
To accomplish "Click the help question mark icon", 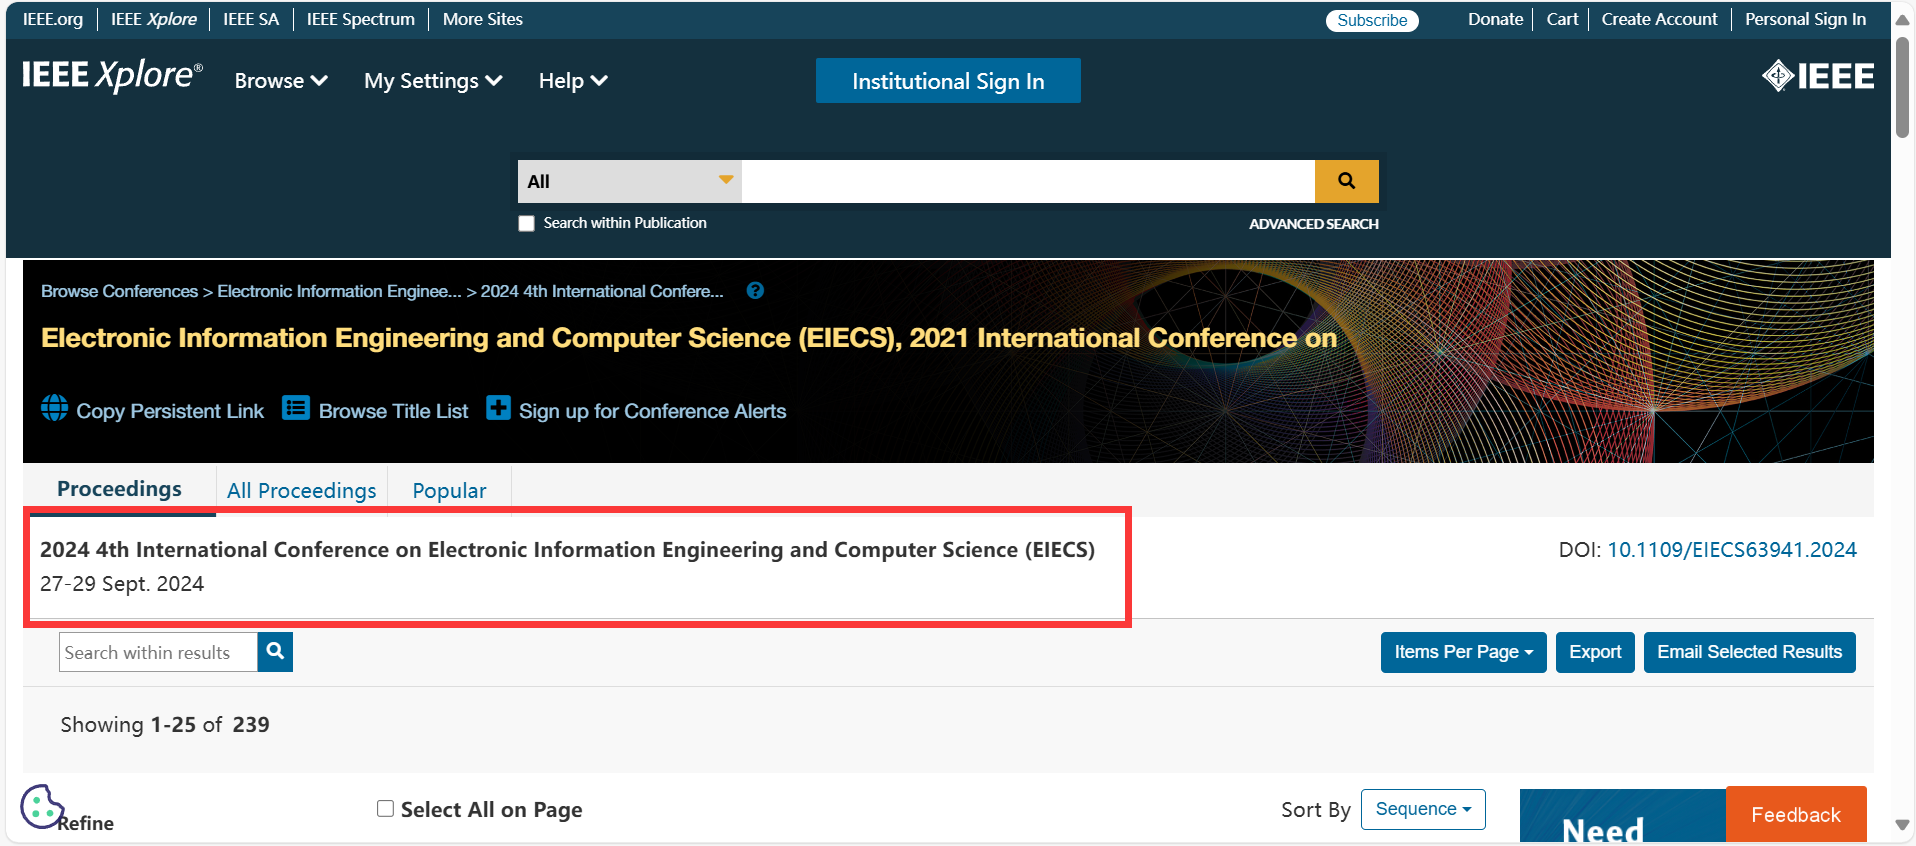I will [x=755, y=291].
